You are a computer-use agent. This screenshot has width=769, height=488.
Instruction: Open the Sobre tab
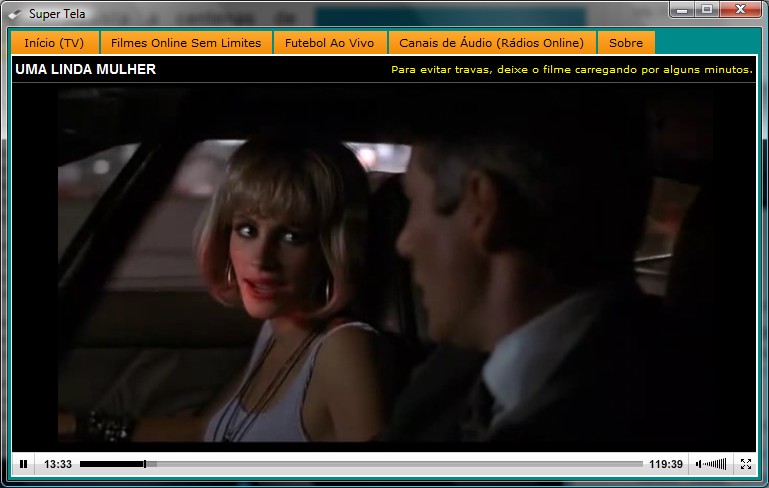click(626, 43)
